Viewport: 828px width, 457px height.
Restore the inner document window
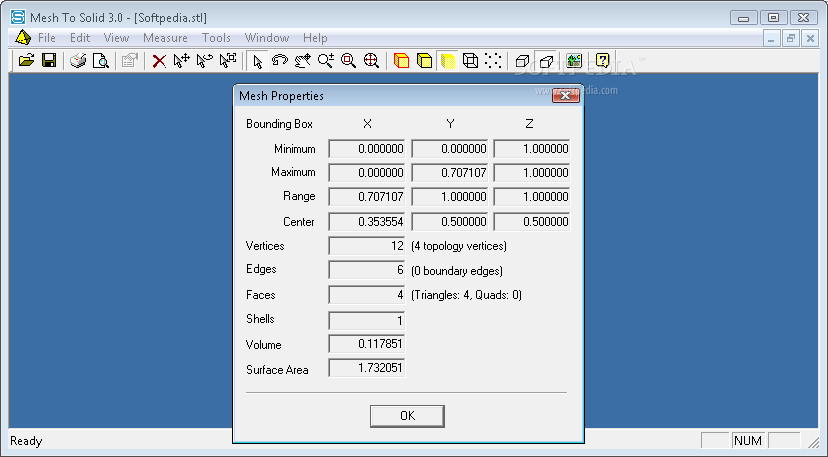pos(791,38)
